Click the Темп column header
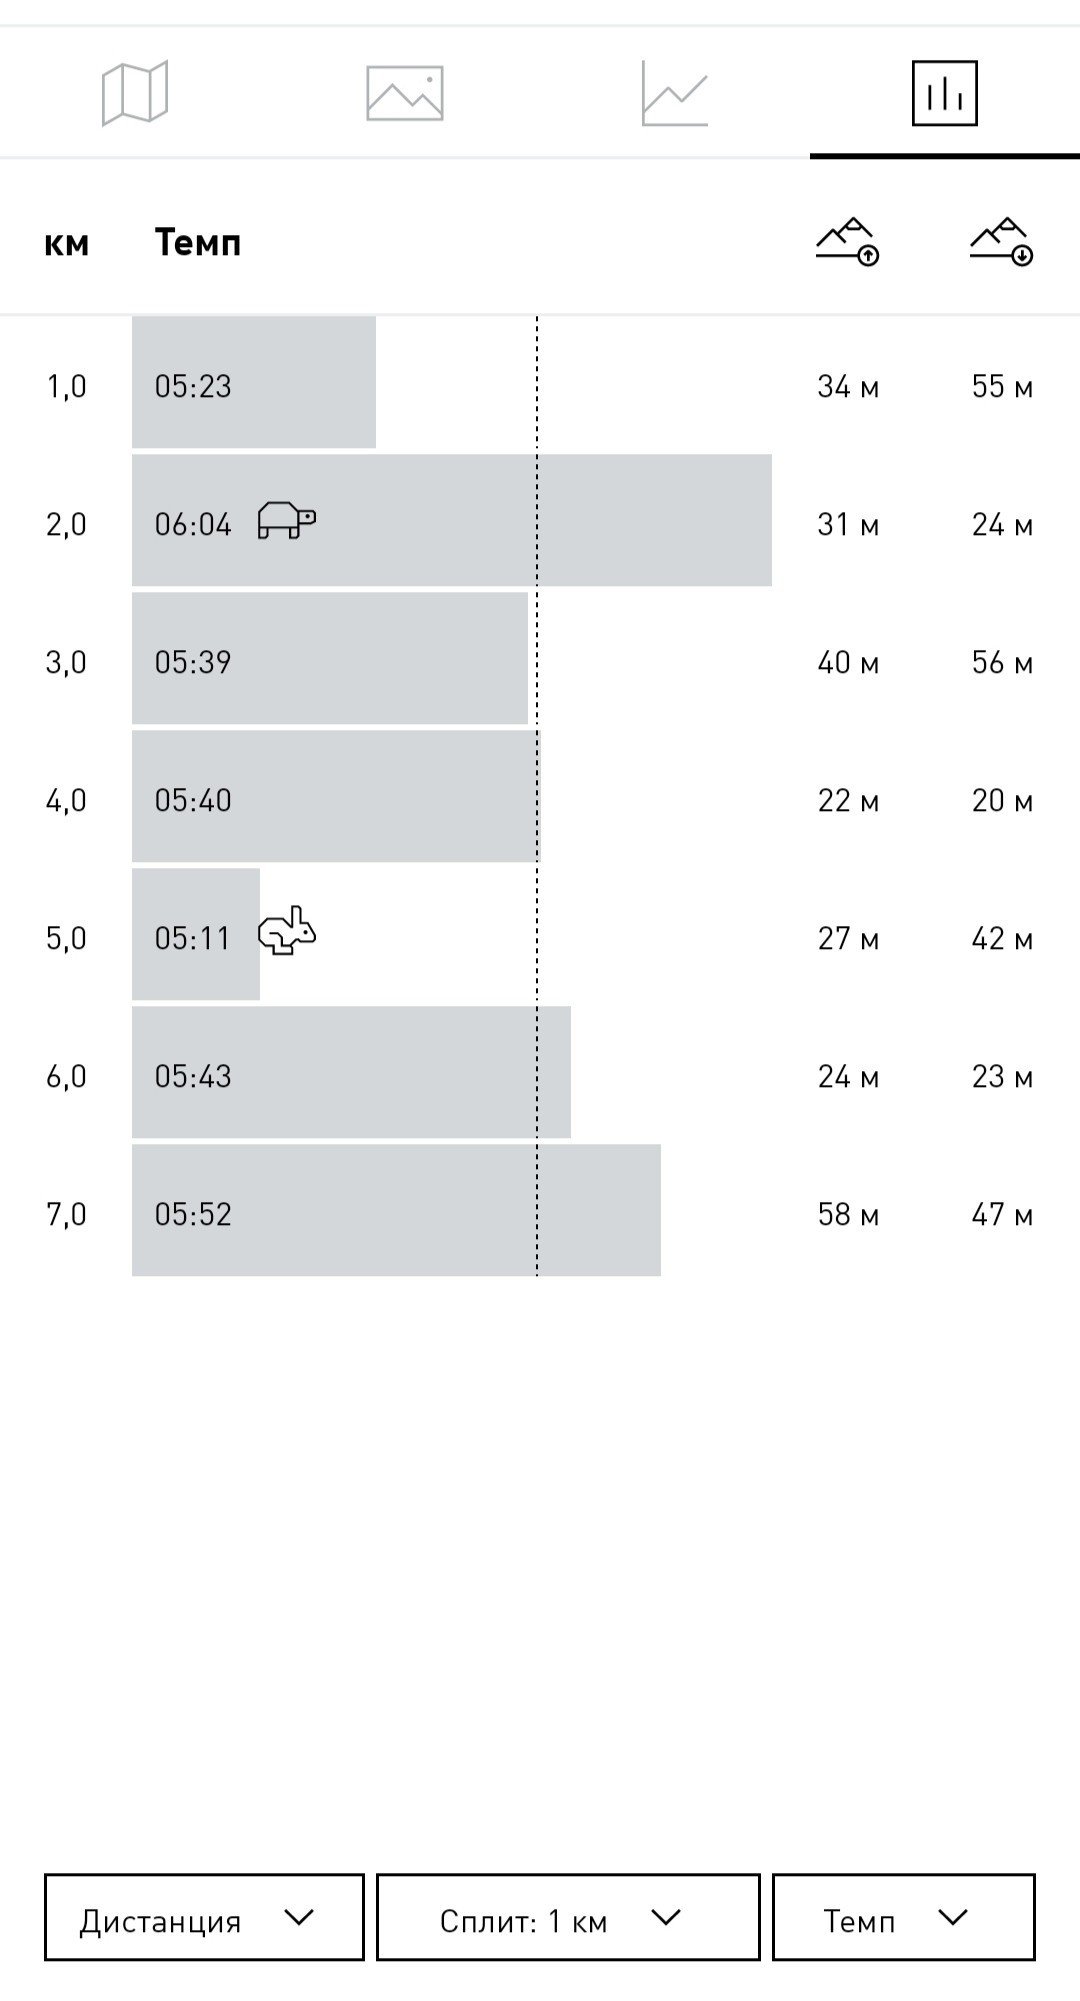The image size is (1080, 2001). click(x=198, y=243)
